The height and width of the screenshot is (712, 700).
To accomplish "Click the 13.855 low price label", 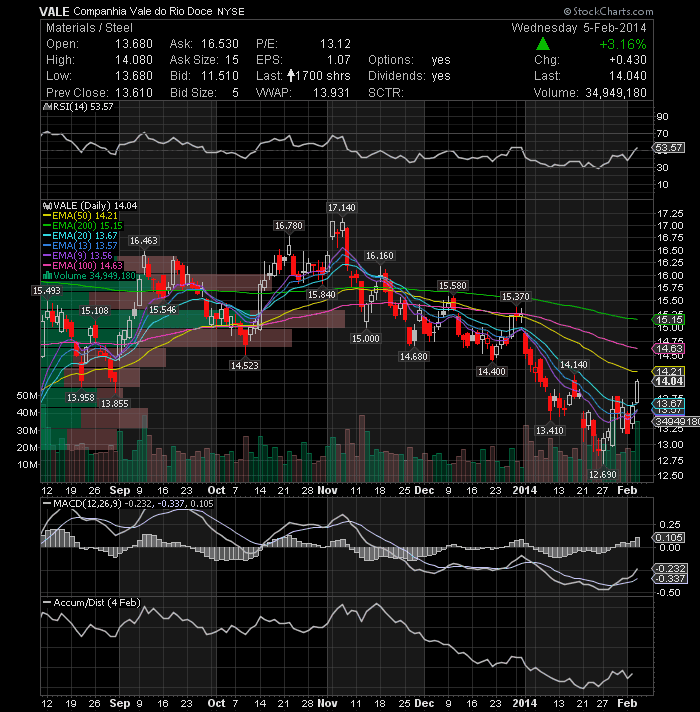I will coord(115,404).
